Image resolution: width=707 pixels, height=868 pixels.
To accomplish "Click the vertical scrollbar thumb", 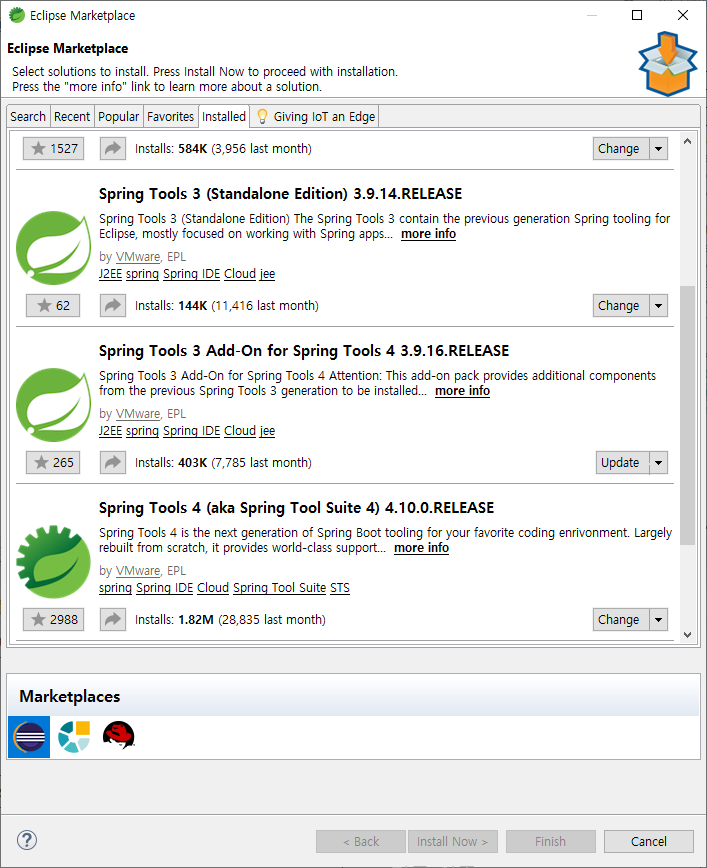I will pos(688,416).
